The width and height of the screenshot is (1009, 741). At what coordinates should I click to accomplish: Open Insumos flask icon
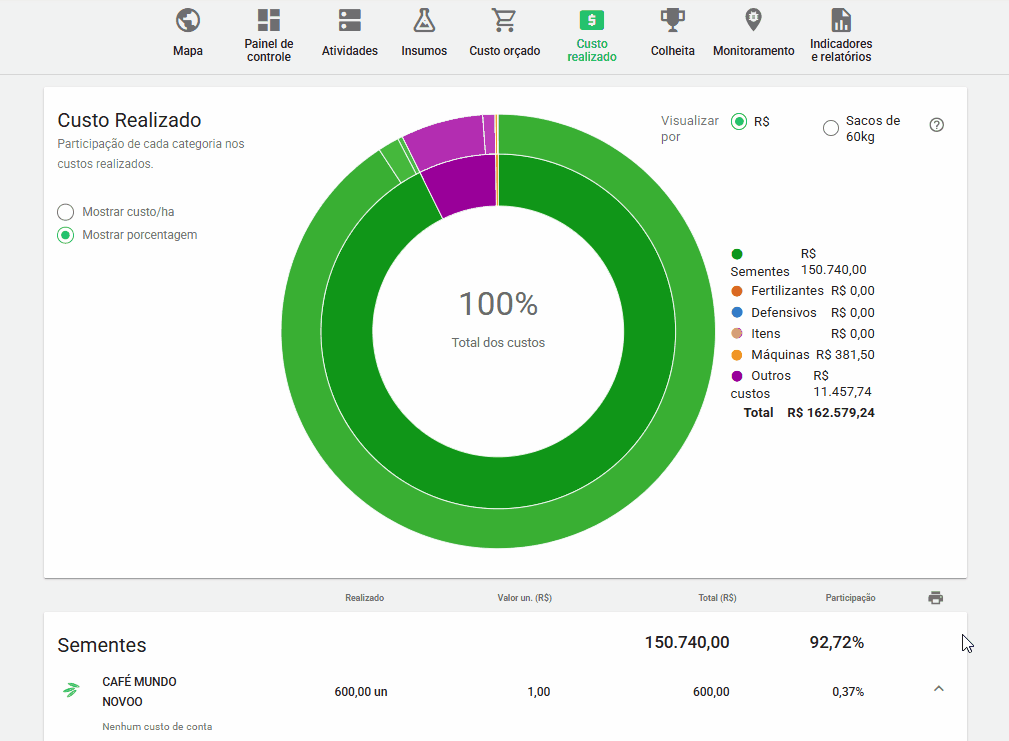pos(424,20)
